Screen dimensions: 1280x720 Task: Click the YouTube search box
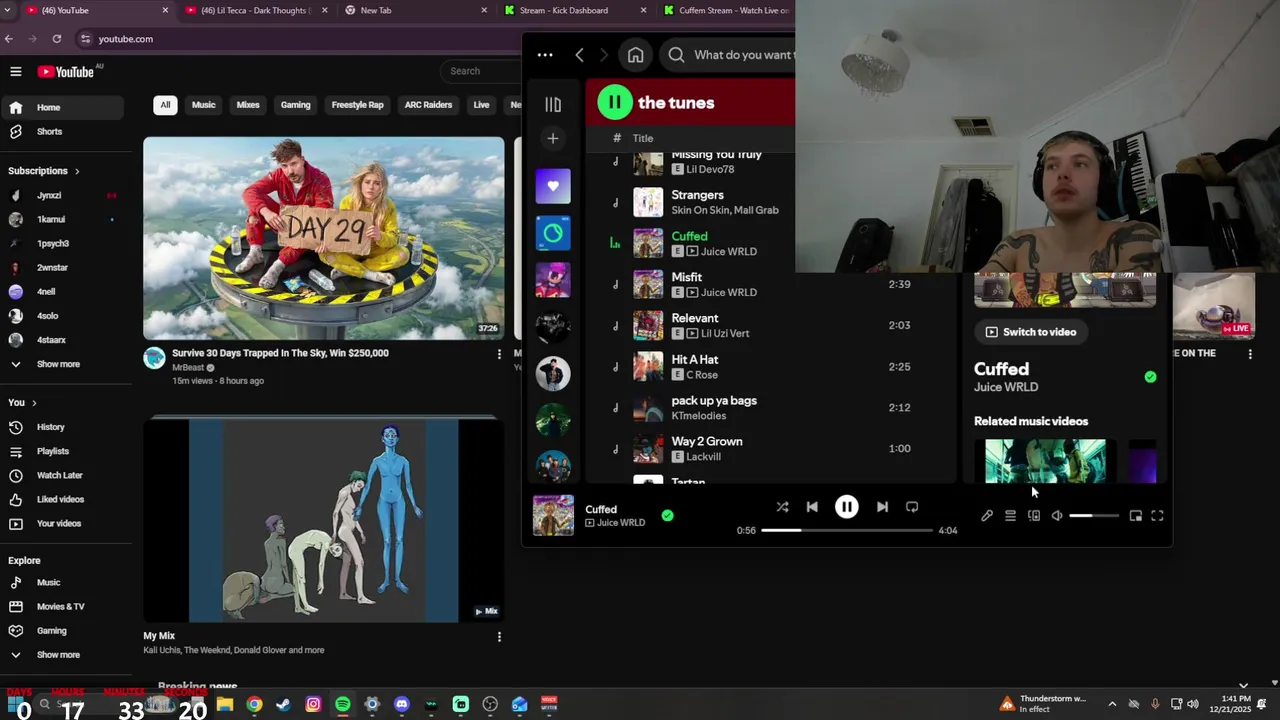click(482, 71)
